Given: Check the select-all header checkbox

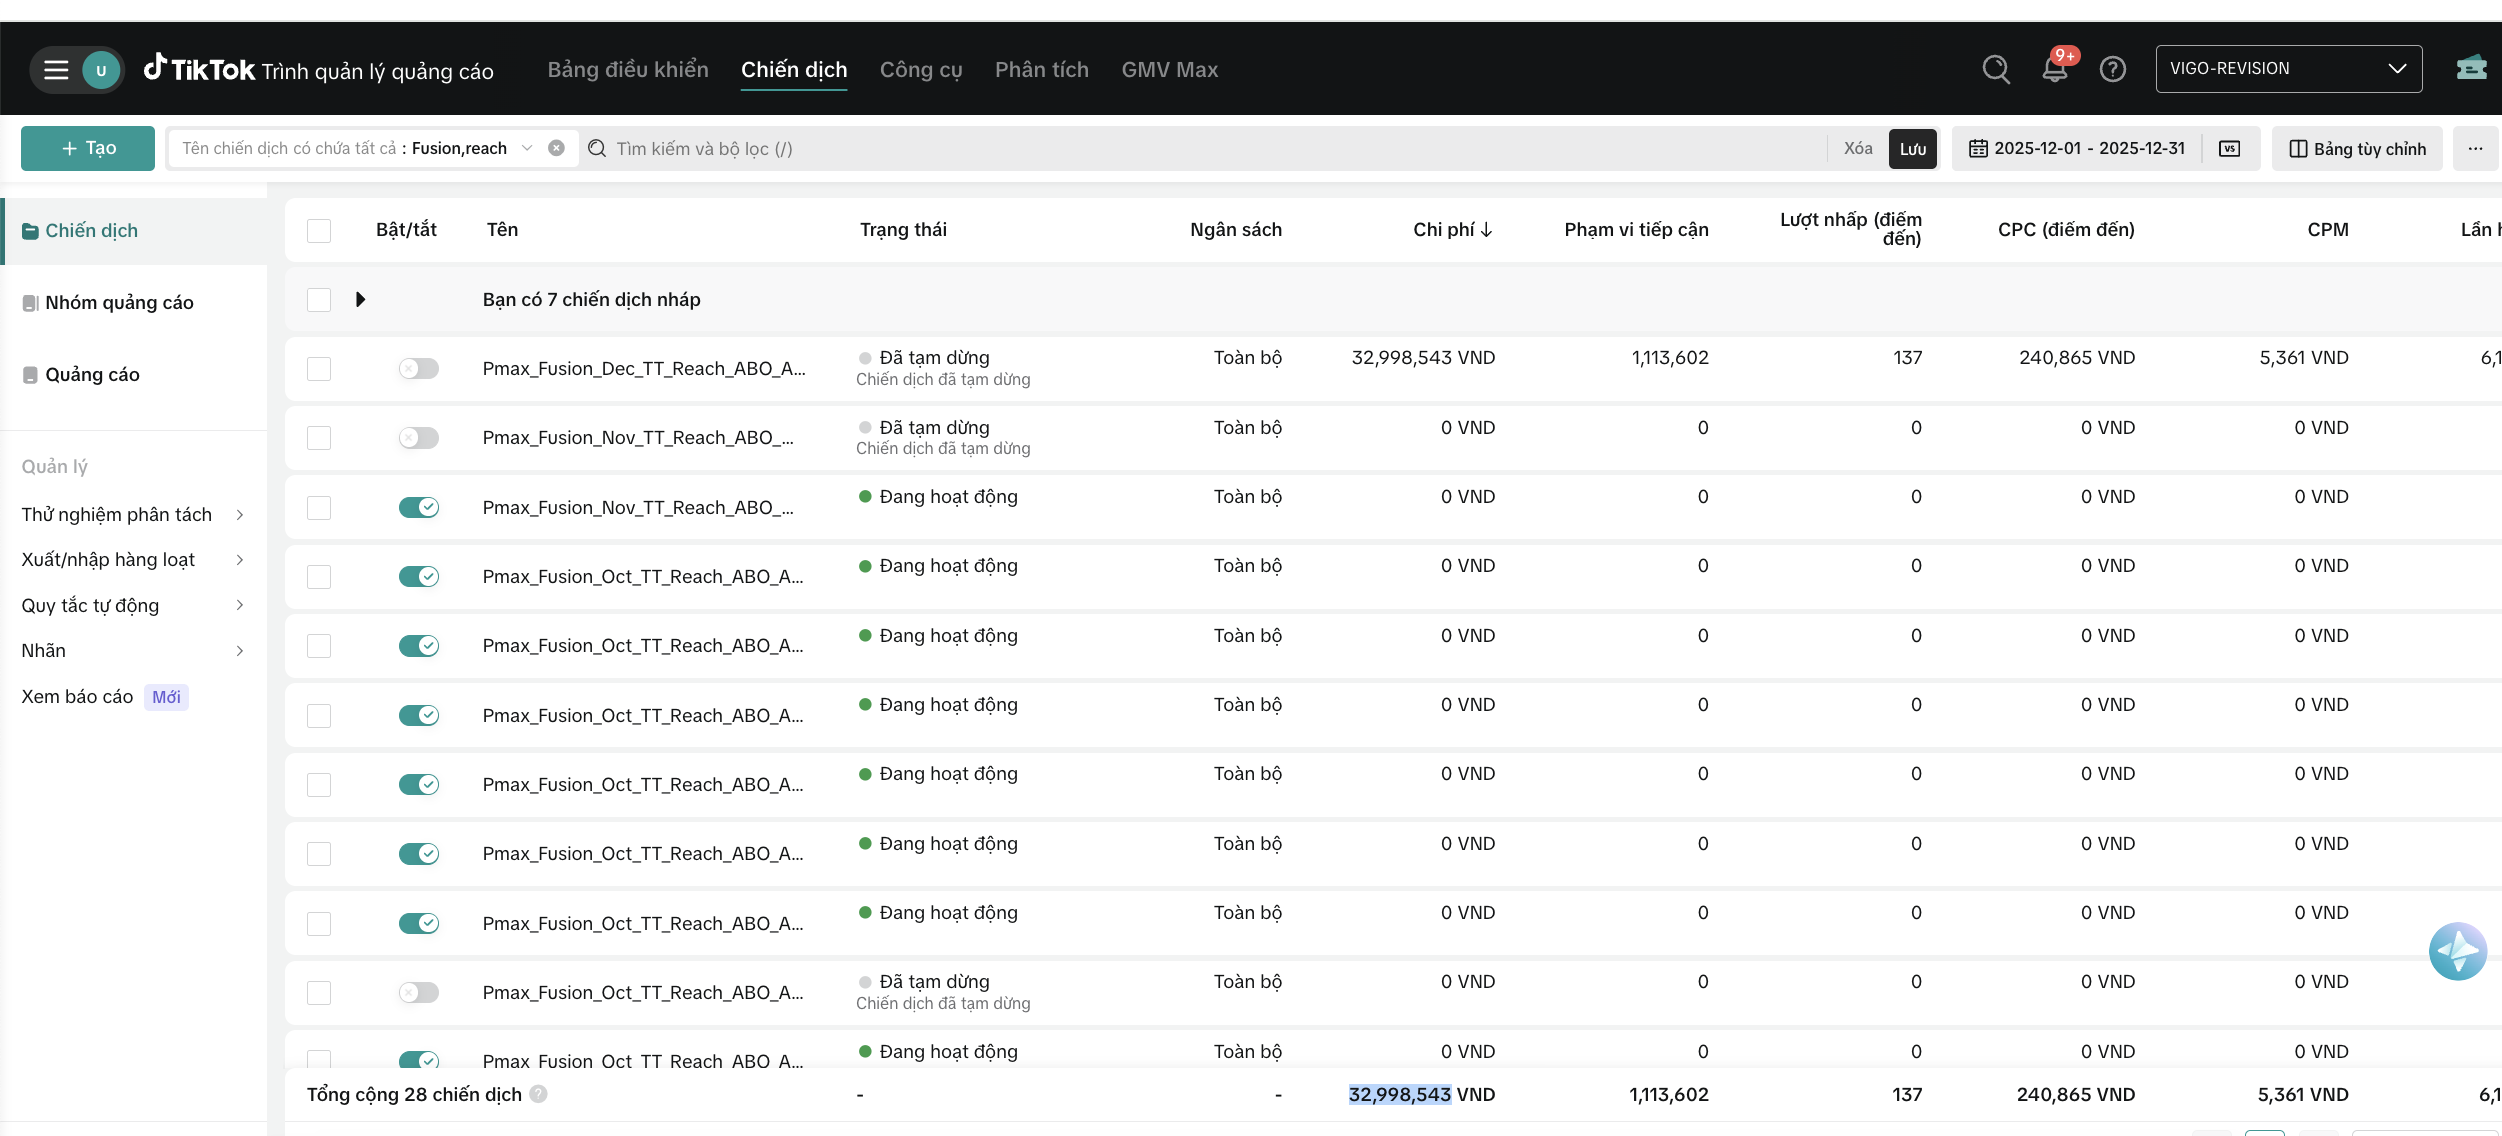Looking at the screenshot, I should pyautogui.click(x=319, y=231).
